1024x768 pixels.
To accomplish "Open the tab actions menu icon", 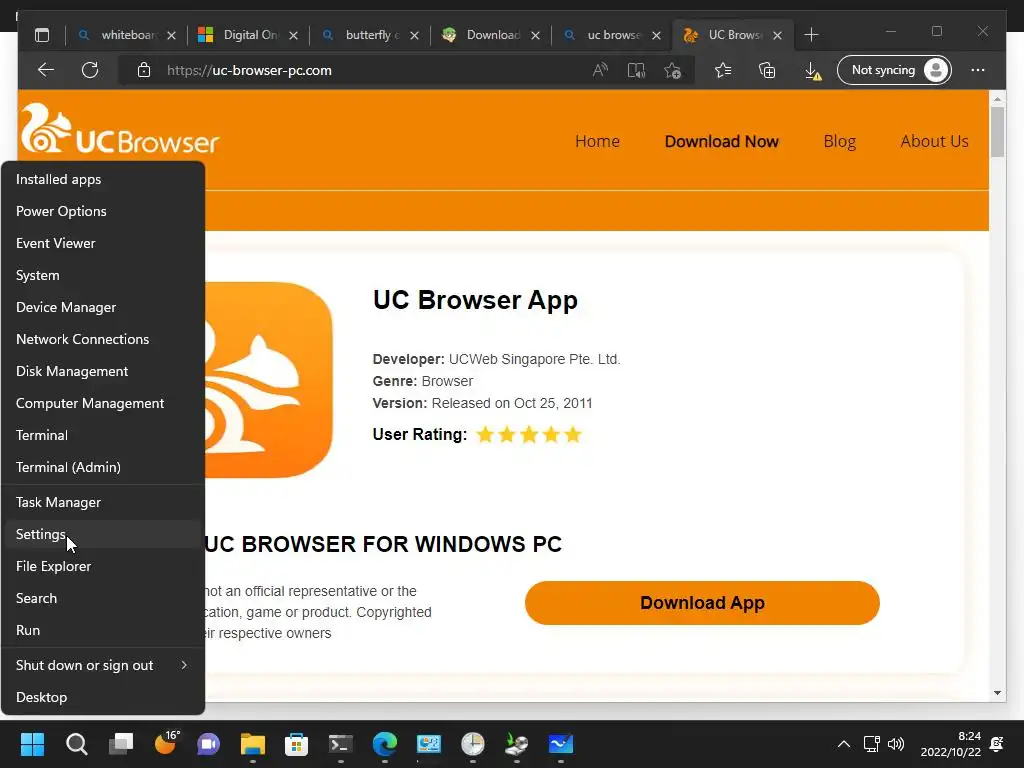I will coord(42,35).
